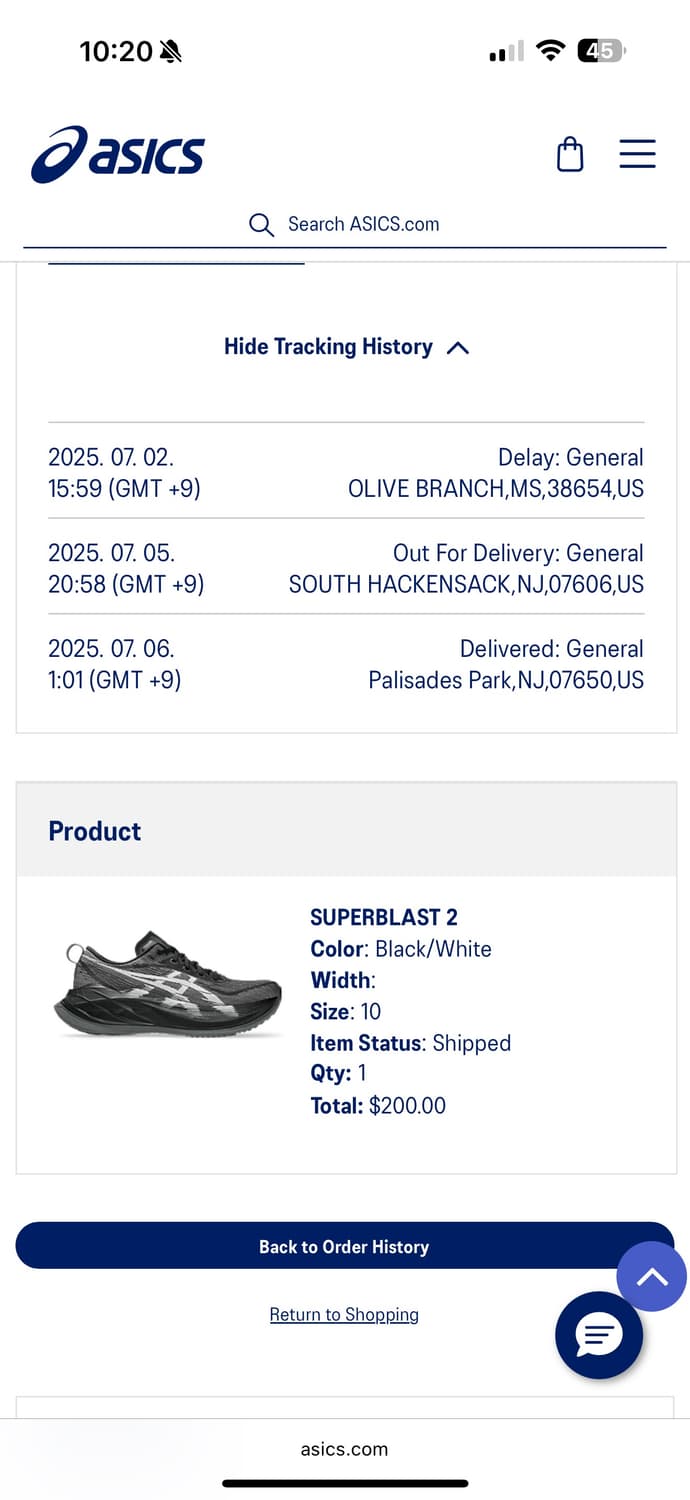Collapse via Hide Tracking History label
Image resolution: width=690 pixels, height=1500 pixels.
(x=328, y=347)
